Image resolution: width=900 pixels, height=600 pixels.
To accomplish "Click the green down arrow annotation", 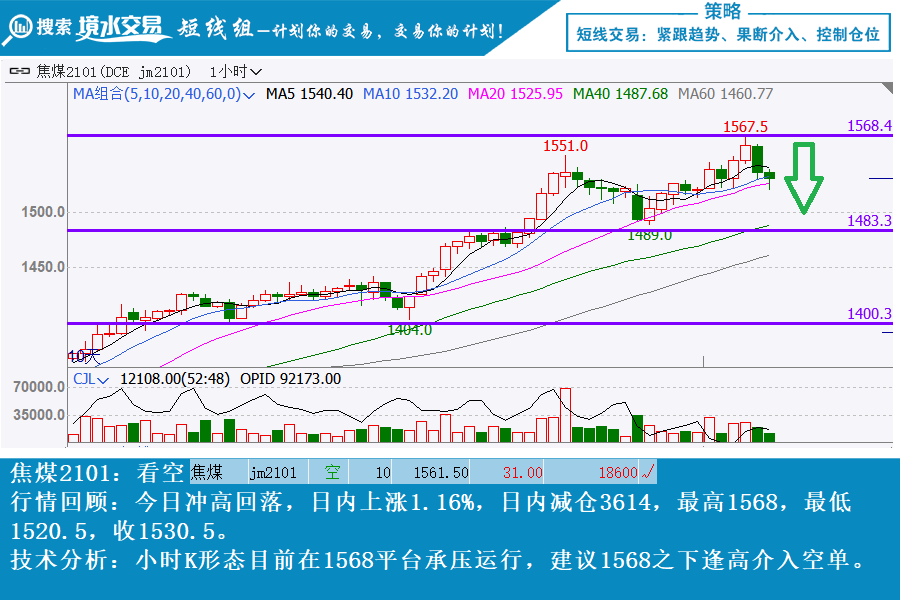I will (x=803, y=178).
